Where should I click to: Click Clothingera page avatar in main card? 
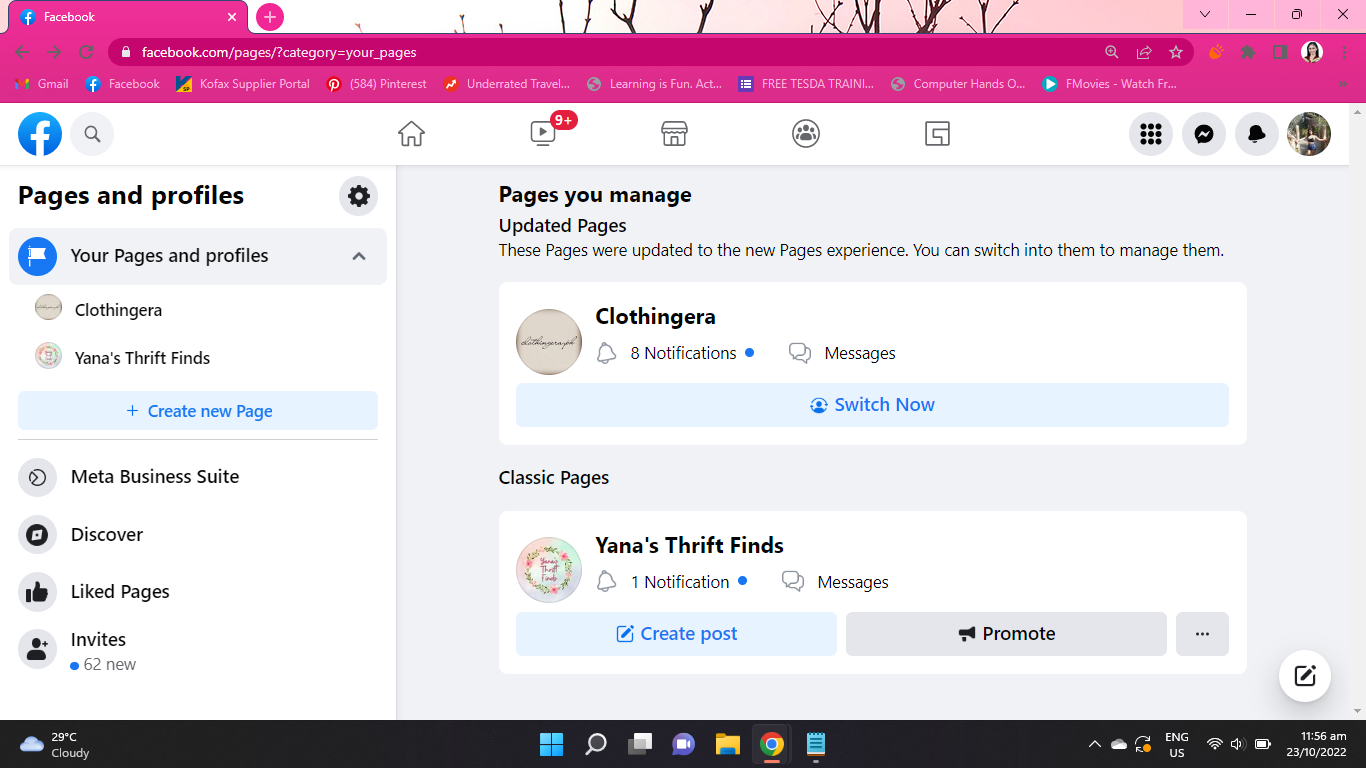tap(549, 342)
